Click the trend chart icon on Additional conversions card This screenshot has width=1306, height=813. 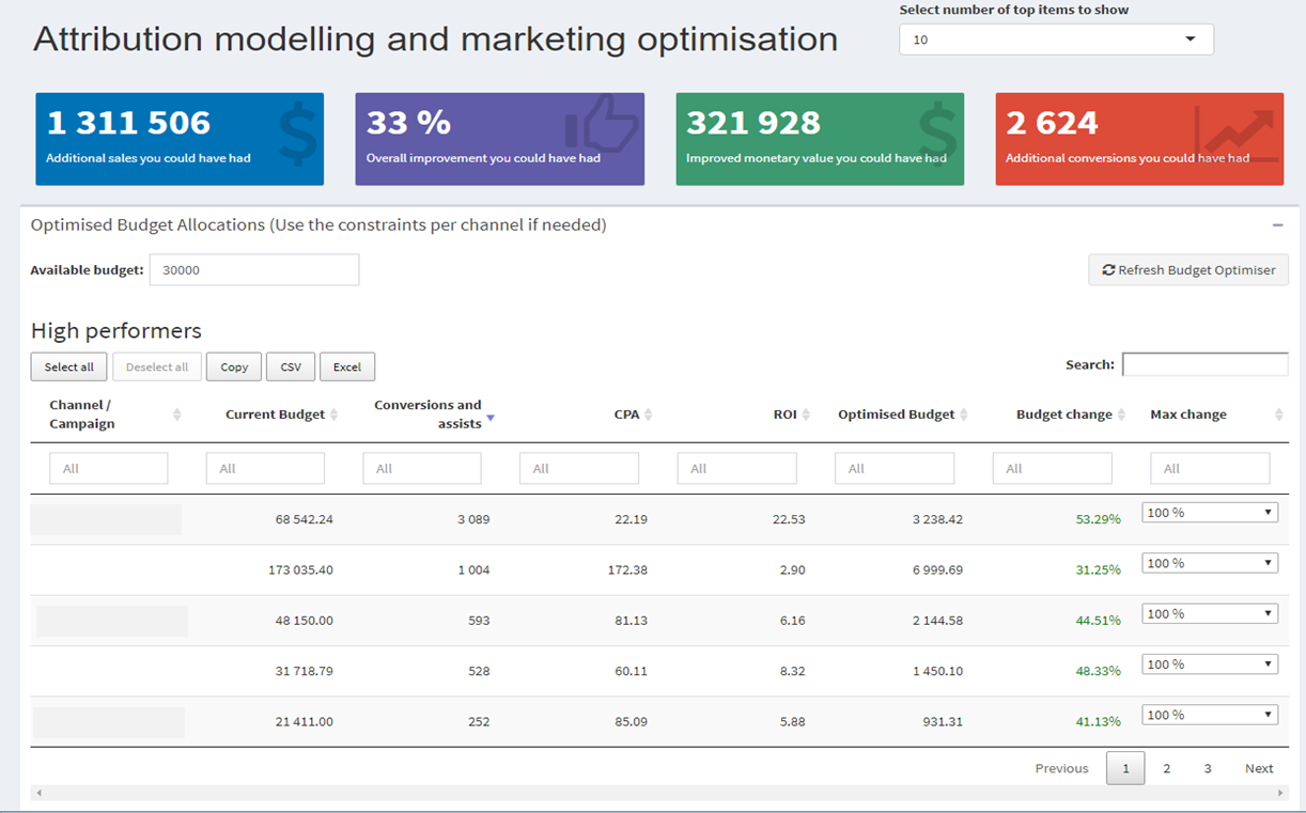coord(1236,135)
